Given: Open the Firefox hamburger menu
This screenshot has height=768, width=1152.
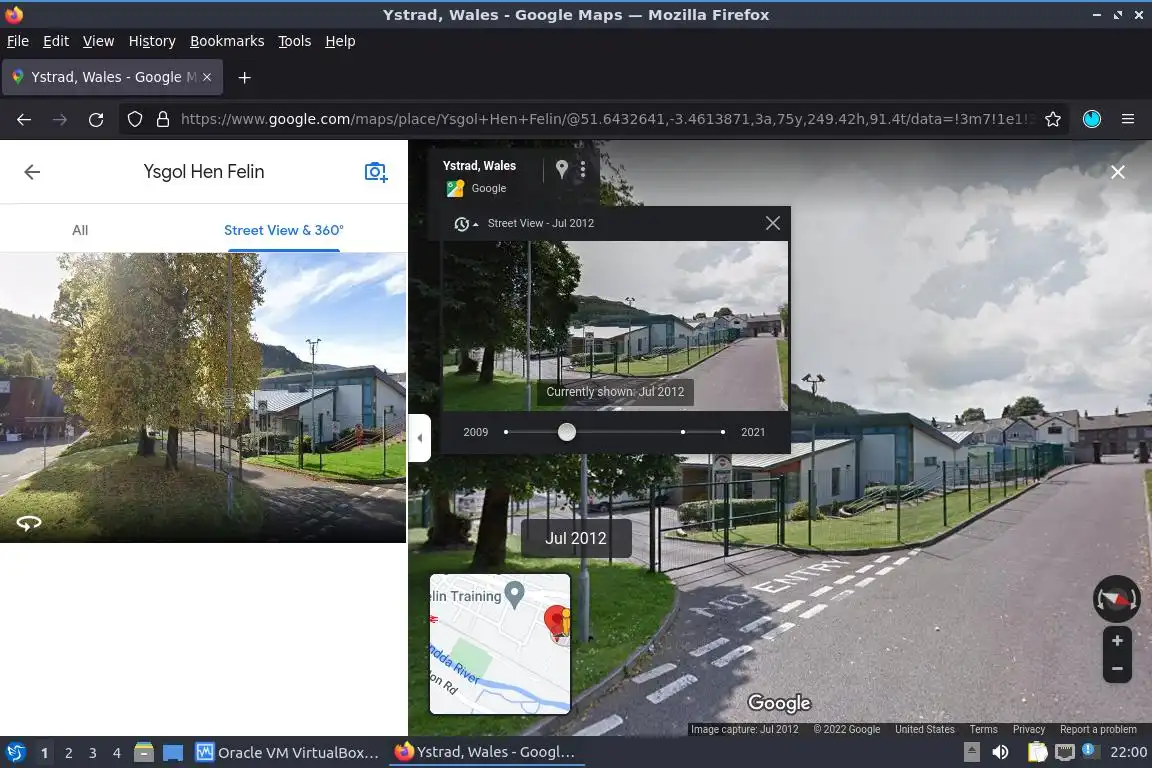Looking at the screenshot, I should 1128,119.
